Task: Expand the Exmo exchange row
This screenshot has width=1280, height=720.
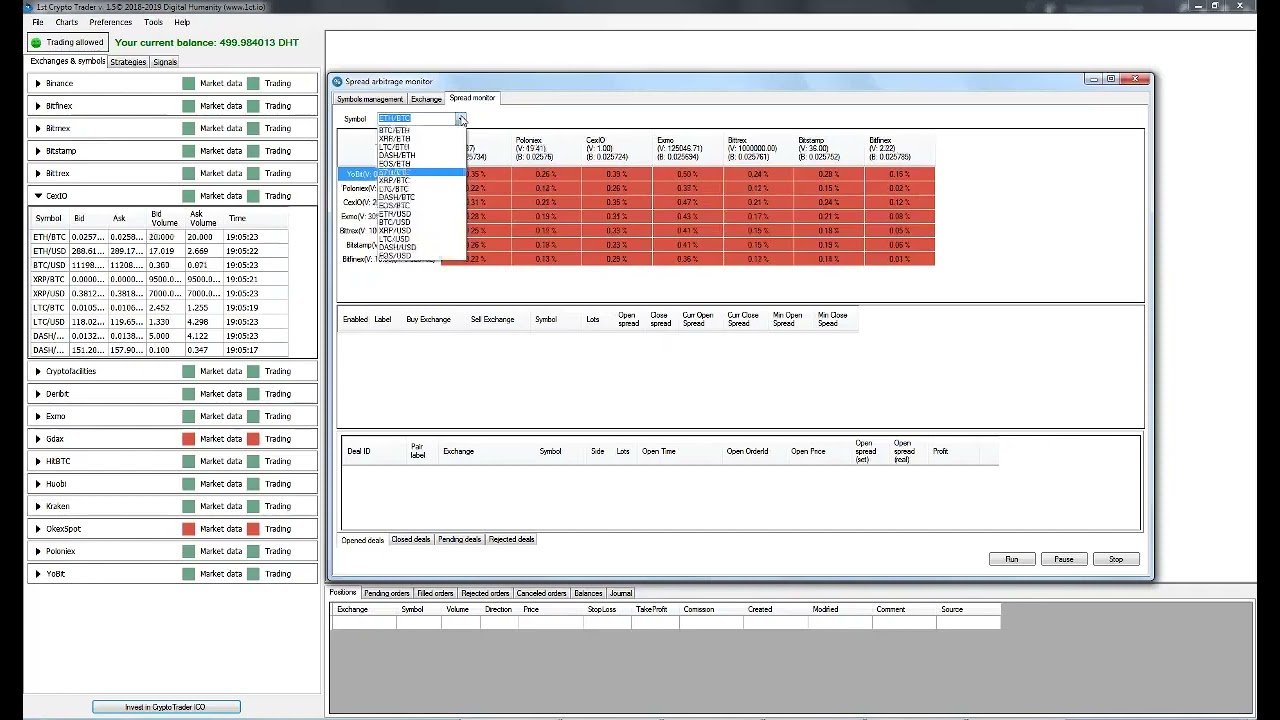Action: (x=38, y=416)
